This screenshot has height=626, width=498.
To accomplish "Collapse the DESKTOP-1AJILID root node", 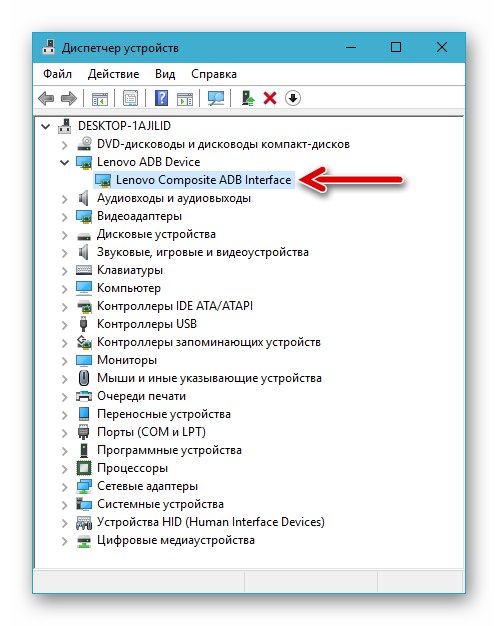I will 46,127.
